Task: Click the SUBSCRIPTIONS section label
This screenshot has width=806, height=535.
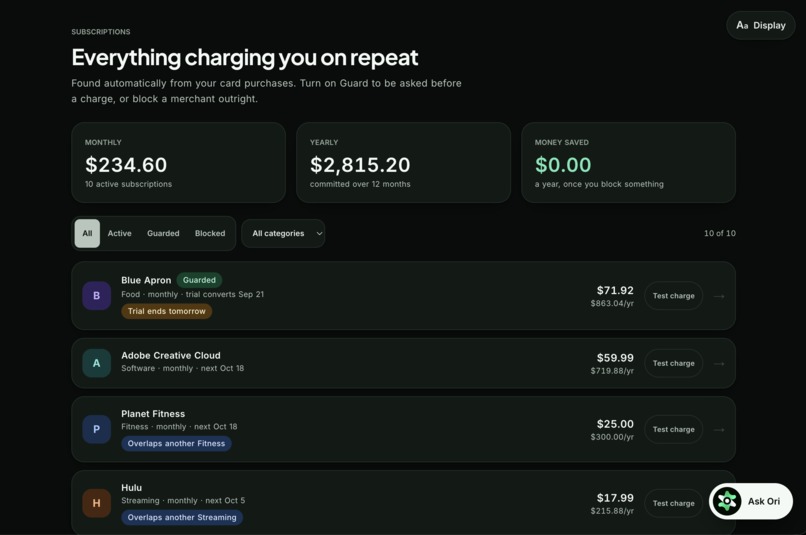Action: pos(101,32)
